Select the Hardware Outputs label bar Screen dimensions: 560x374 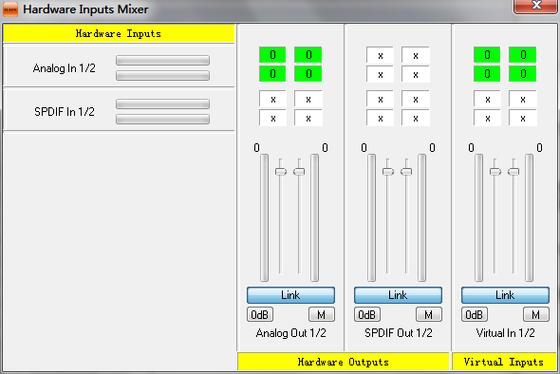pos(343,362)
